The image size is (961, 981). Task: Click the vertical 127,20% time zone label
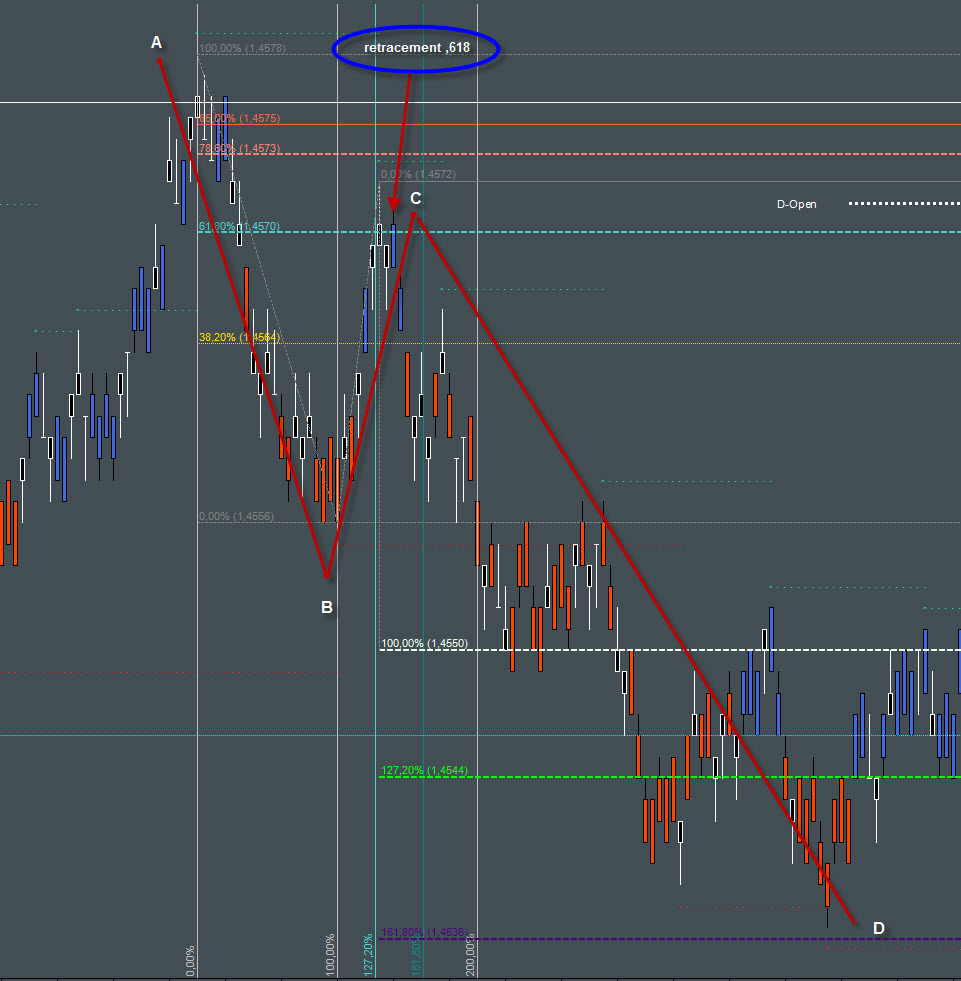[368, 955]
